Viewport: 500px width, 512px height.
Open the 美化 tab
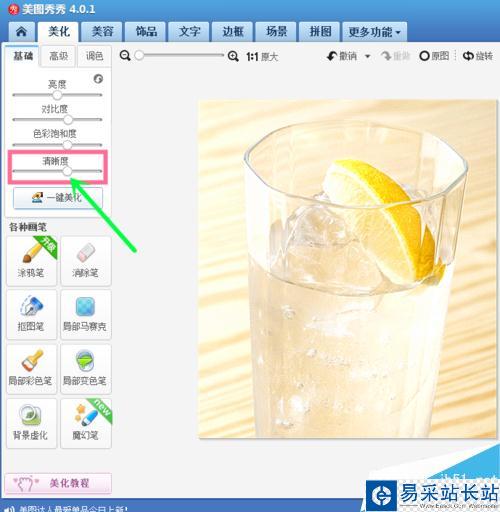59,32
